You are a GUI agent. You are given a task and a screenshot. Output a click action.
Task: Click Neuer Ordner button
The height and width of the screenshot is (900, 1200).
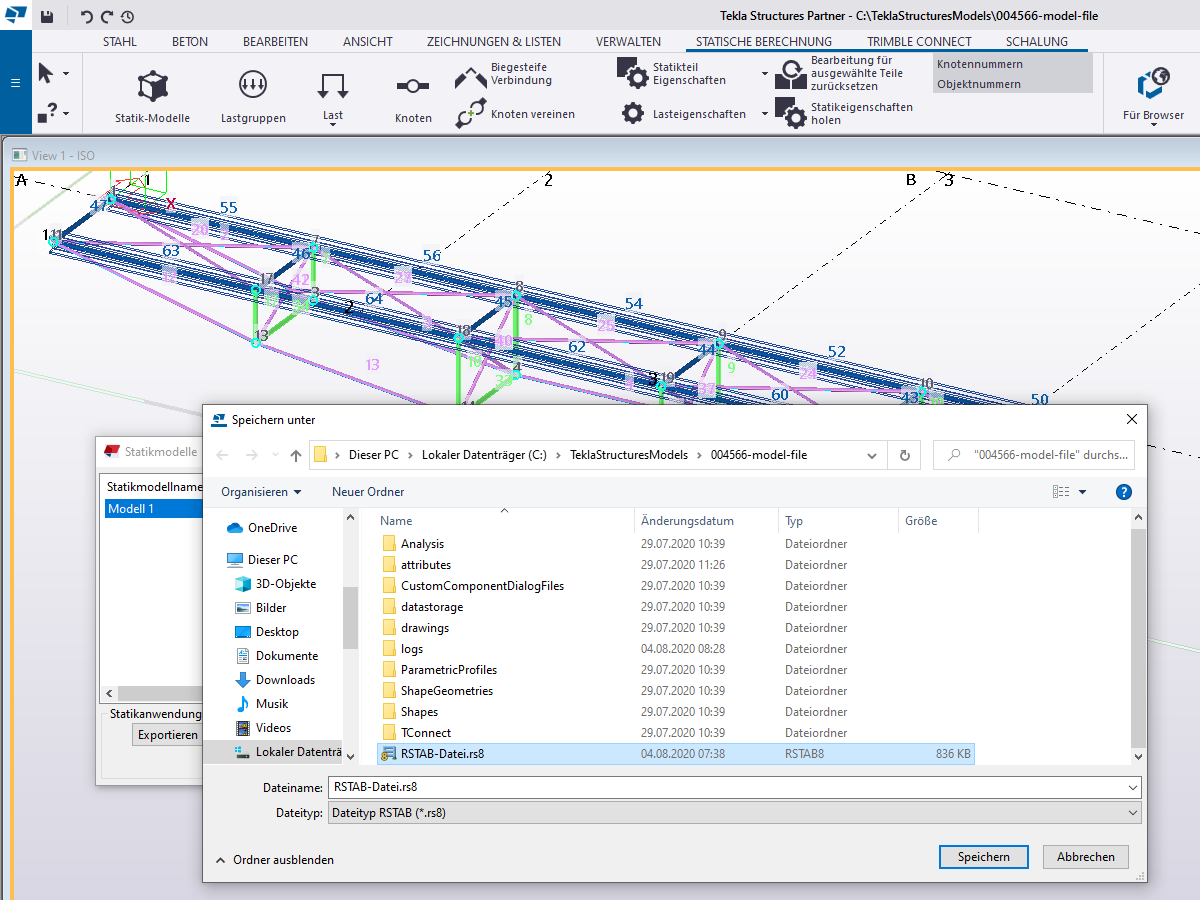(x=368, y=492)
